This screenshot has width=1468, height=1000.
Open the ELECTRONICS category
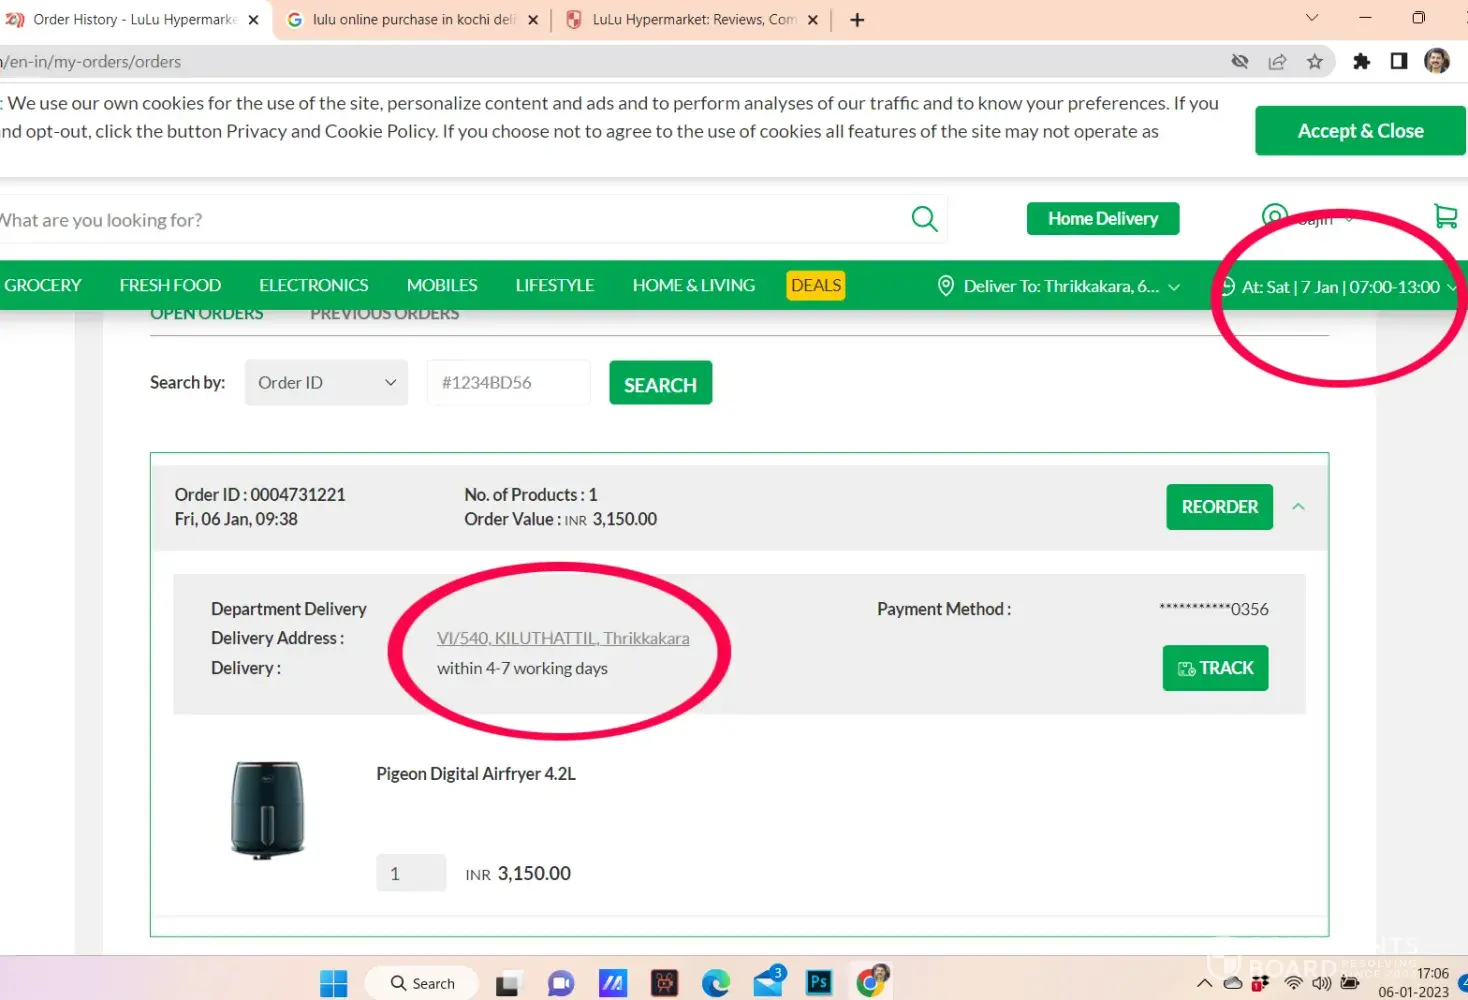(x=314, y=285)
